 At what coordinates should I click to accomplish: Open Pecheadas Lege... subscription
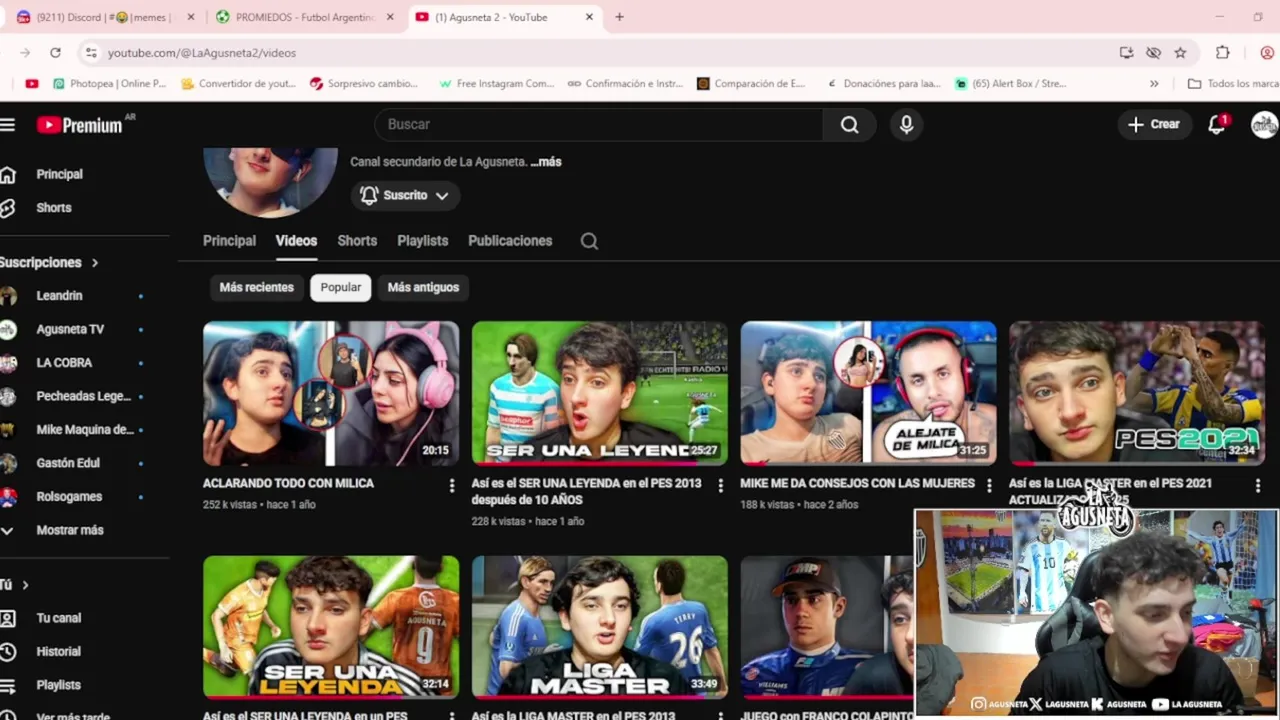click(x=84, y=396)
